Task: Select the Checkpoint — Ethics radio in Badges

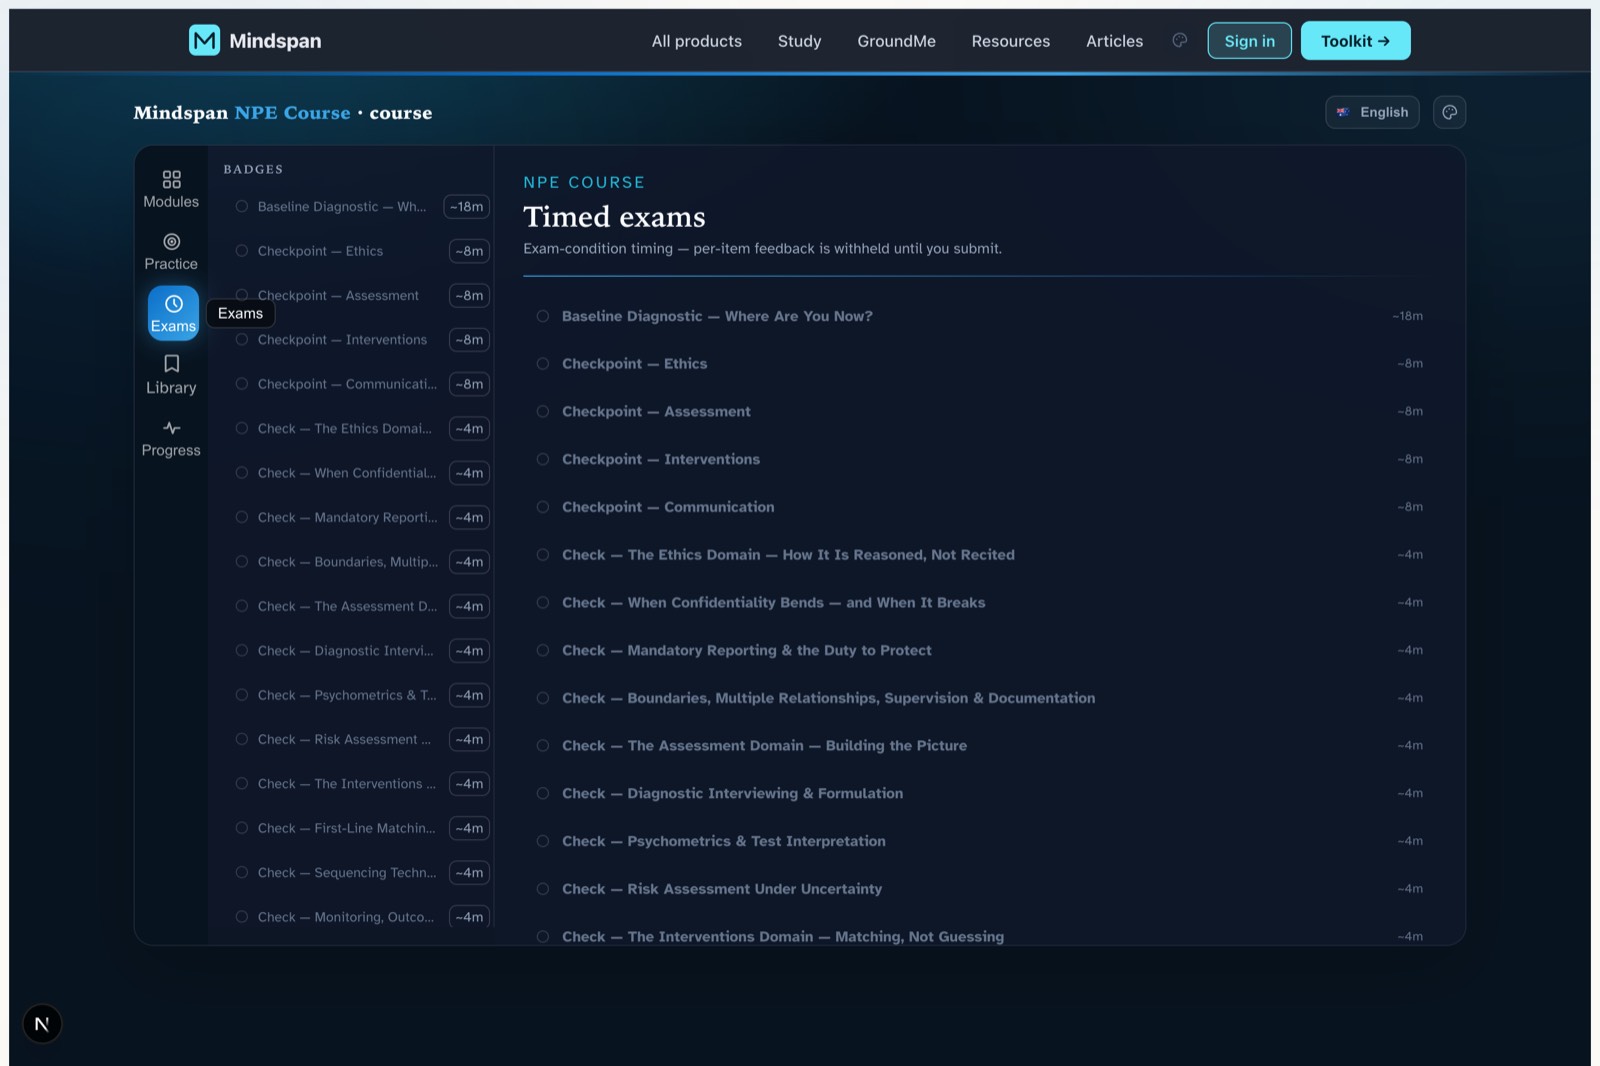Action: 242,251
